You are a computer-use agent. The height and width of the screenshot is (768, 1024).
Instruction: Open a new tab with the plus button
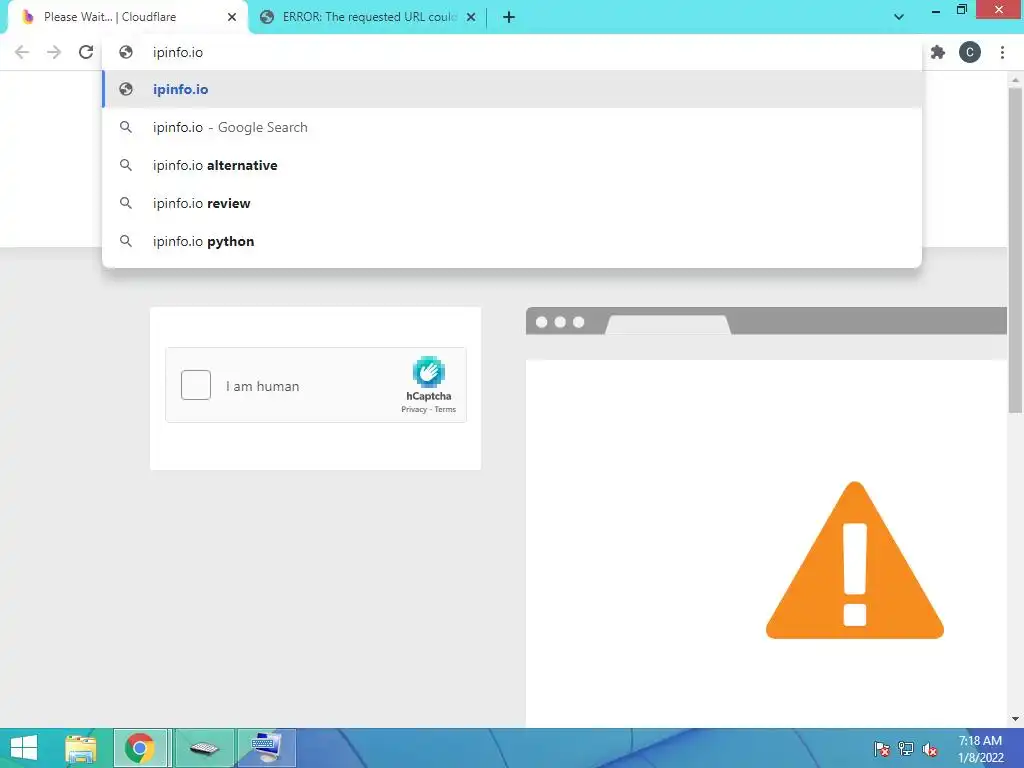tap(509, 17)
